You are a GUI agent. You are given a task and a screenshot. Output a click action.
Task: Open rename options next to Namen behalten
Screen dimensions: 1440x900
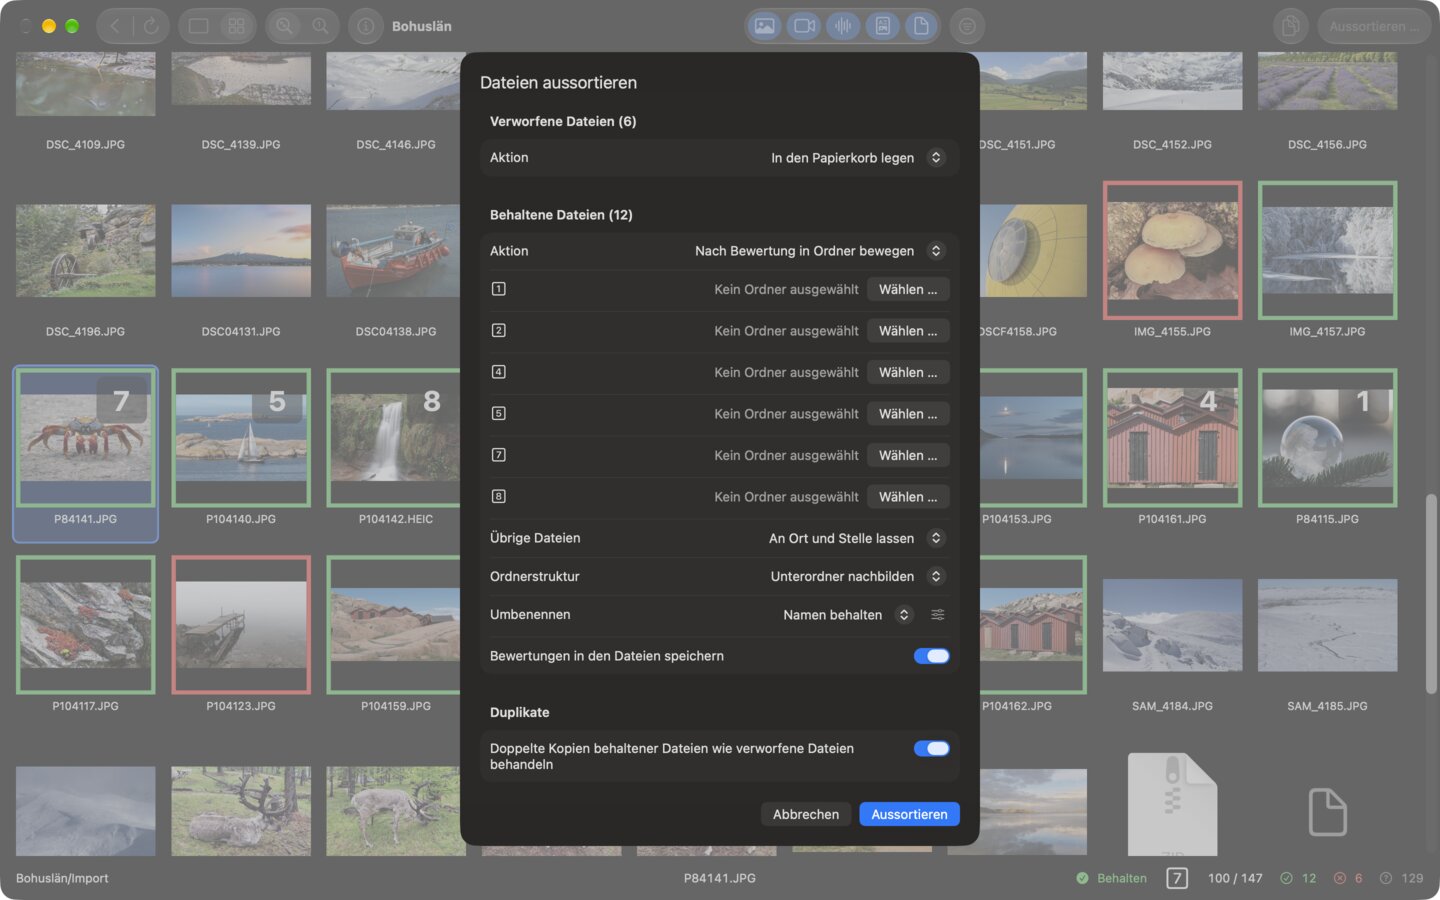(938, 615)
